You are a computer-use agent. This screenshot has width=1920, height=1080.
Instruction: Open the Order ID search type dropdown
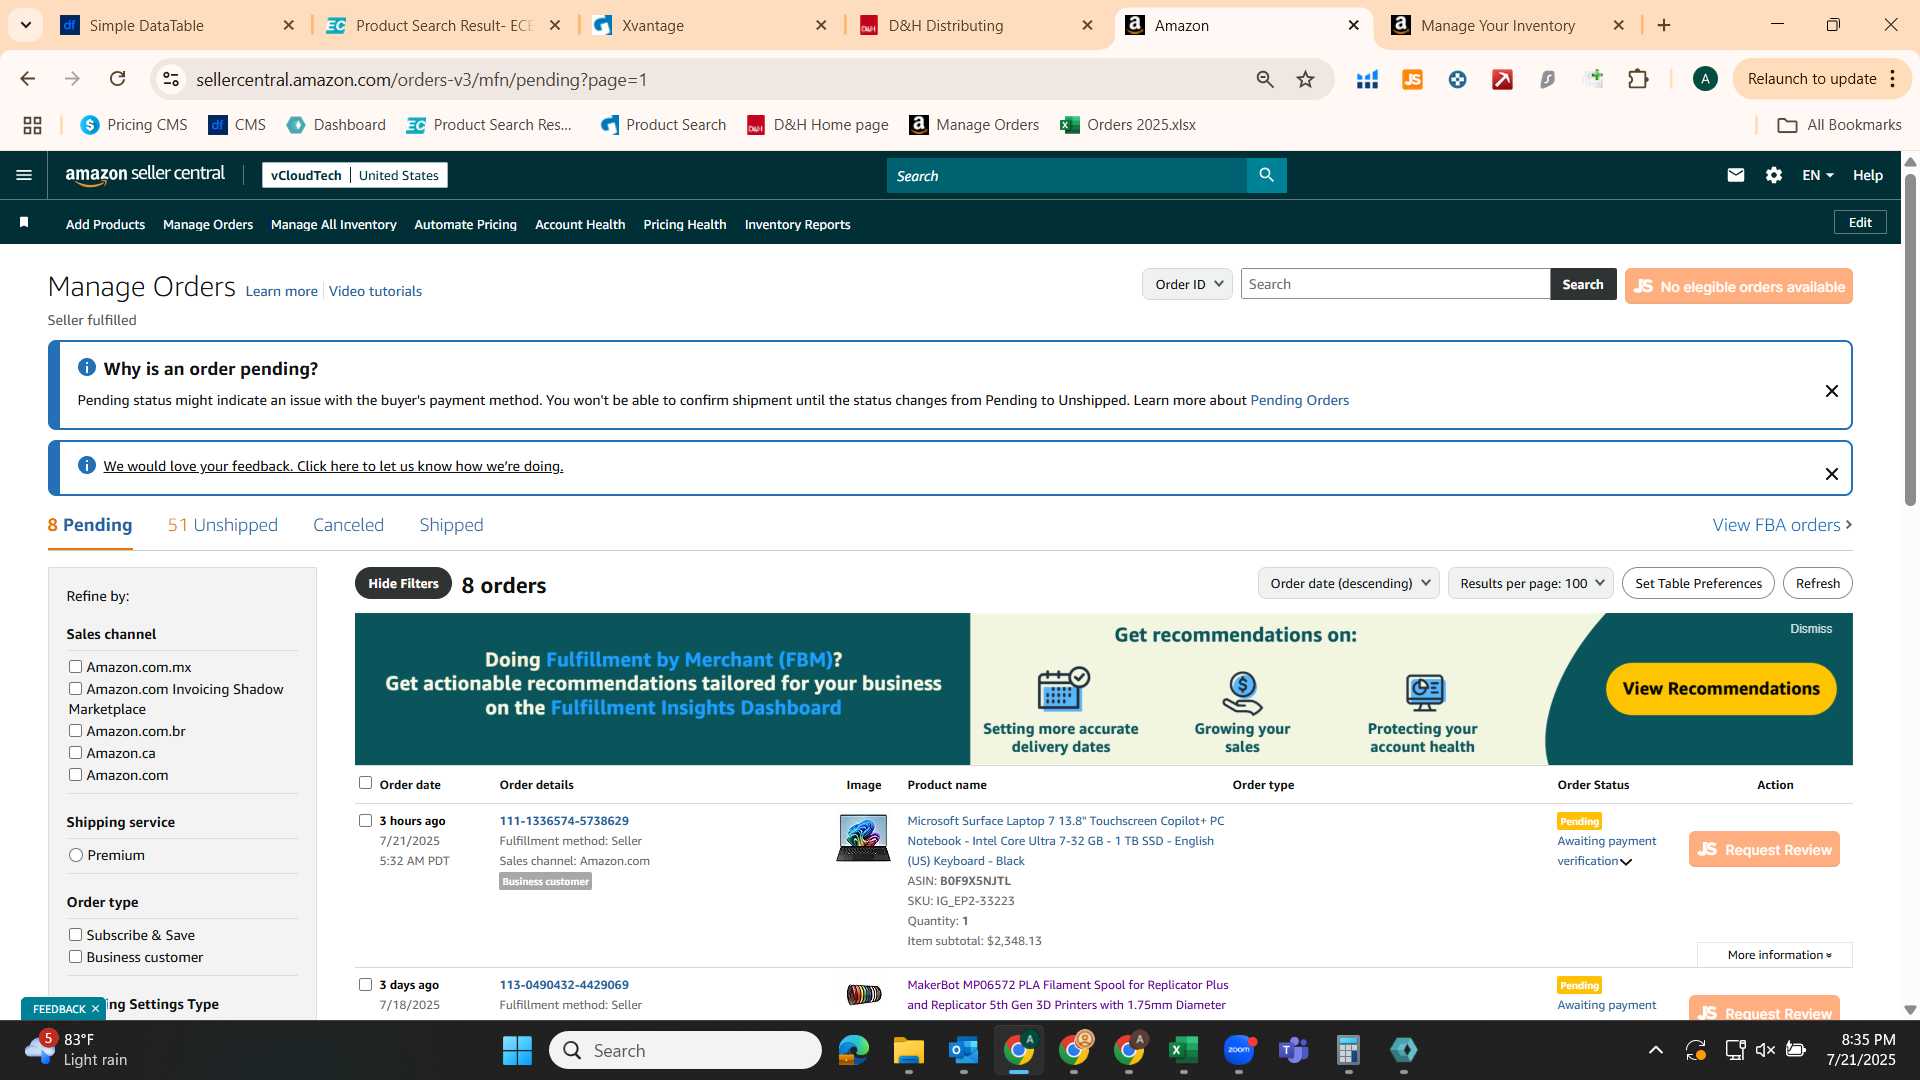[x=1187, y=284]
